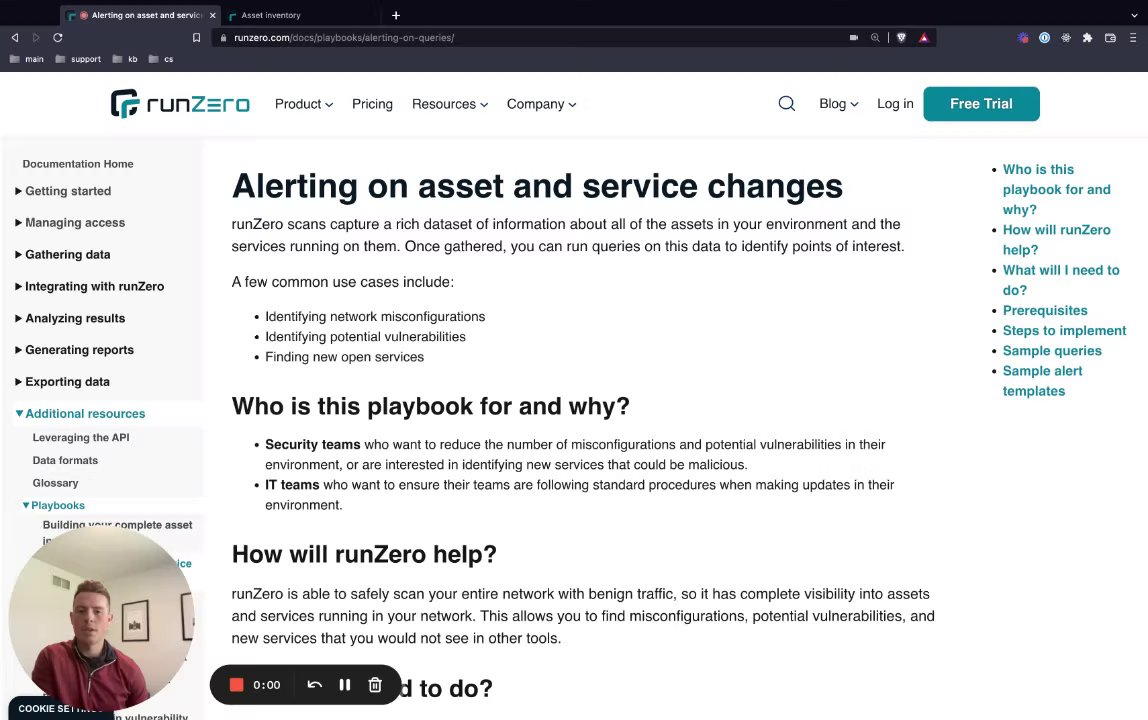Open the kb bookmarks folder
Screen dimensions: 1148x720
coord(125,59)
